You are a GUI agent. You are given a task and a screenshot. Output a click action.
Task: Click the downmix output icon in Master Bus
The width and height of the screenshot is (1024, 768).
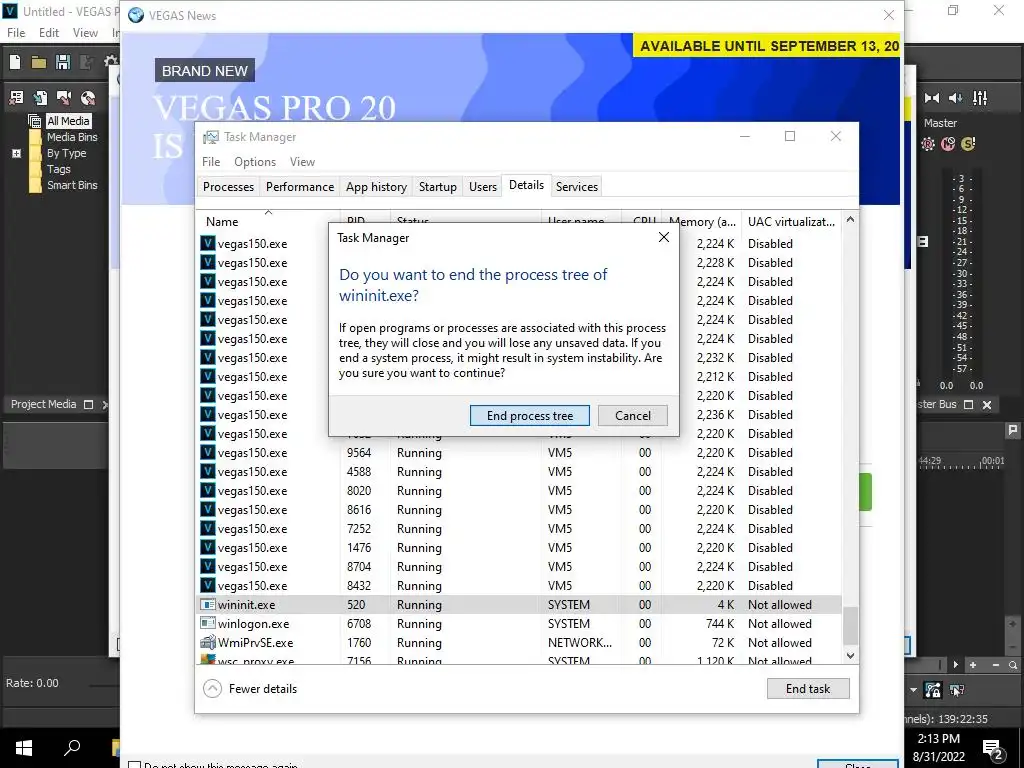932,98
